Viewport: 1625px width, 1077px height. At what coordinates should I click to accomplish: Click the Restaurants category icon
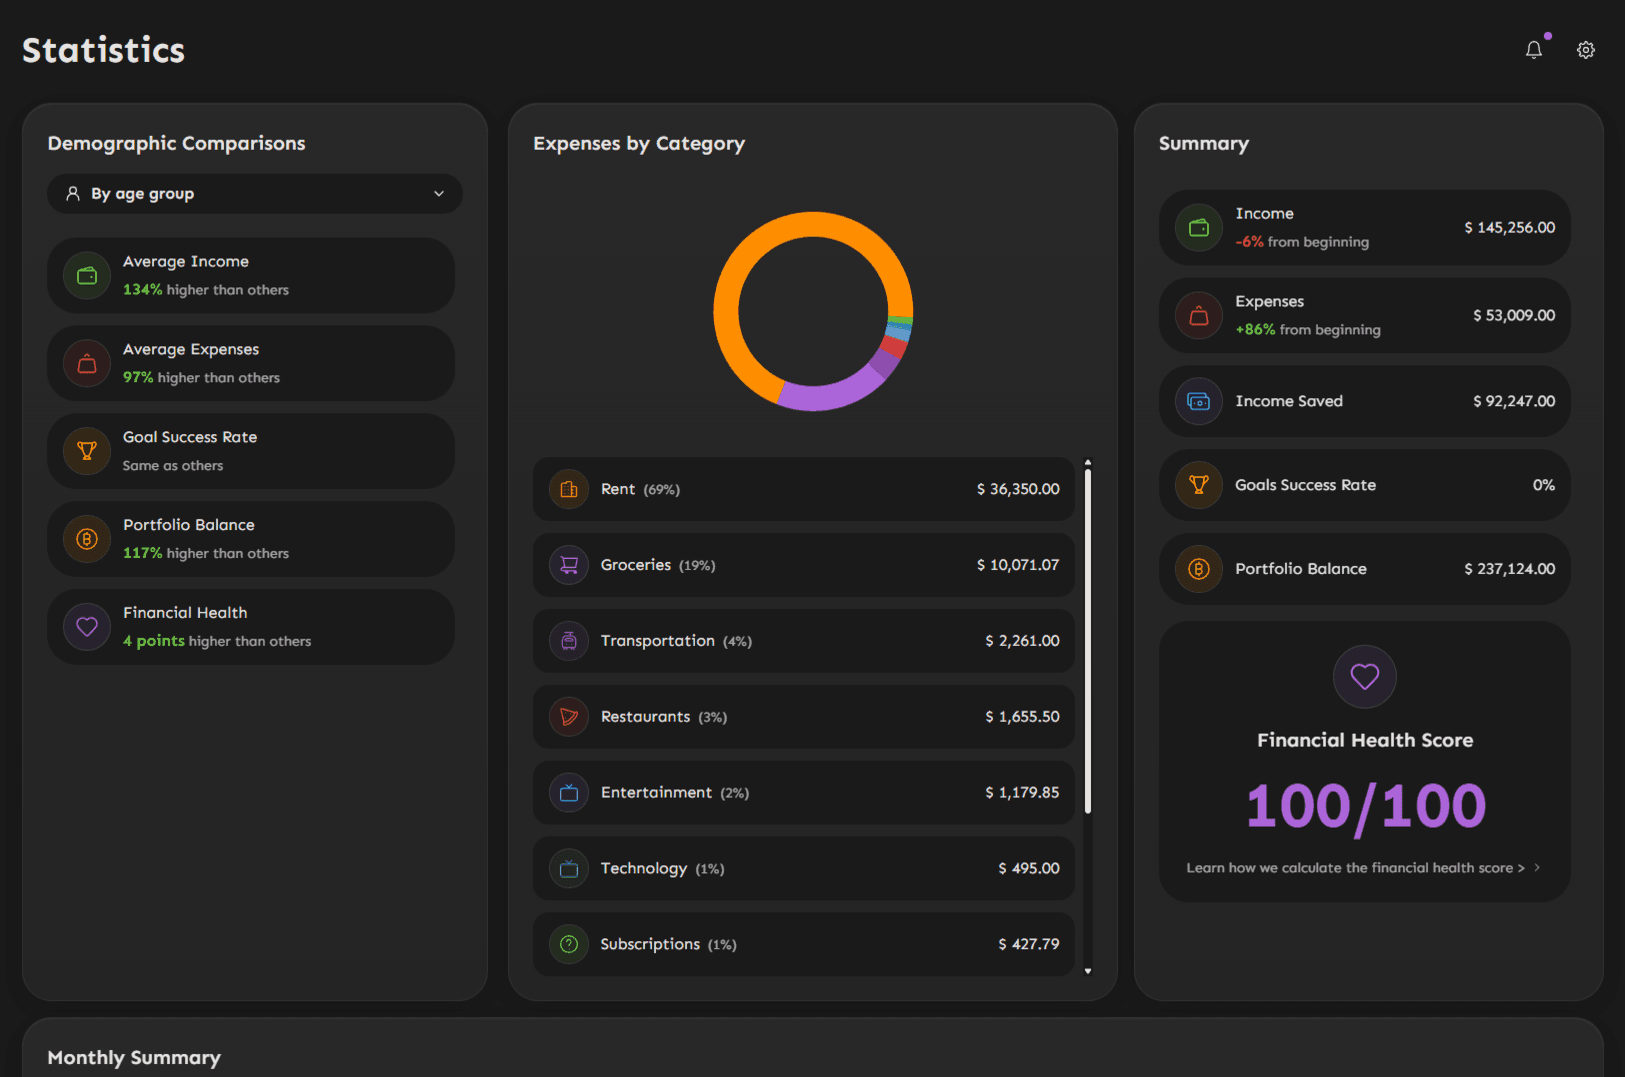point(569,717)
